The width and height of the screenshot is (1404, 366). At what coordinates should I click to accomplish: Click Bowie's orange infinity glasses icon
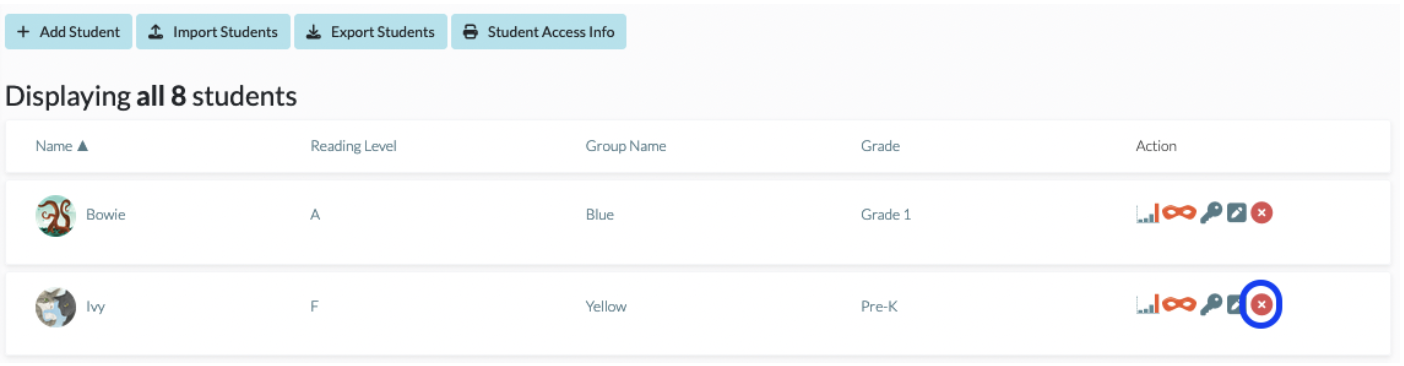[x=1179, y=213]
